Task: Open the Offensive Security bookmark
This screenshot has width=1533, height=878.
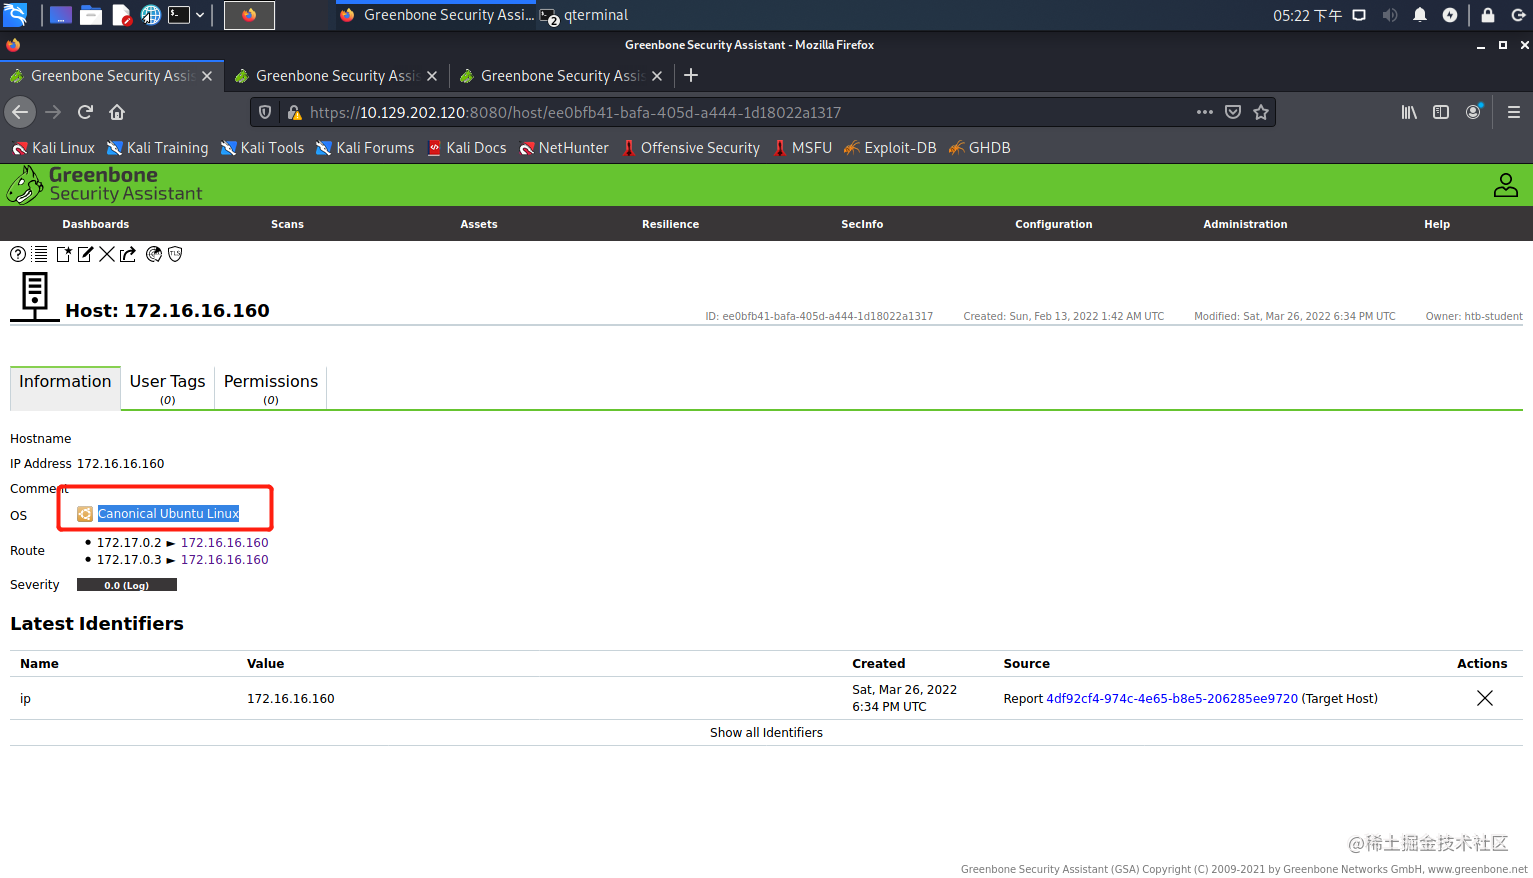Action: [691, 148]
